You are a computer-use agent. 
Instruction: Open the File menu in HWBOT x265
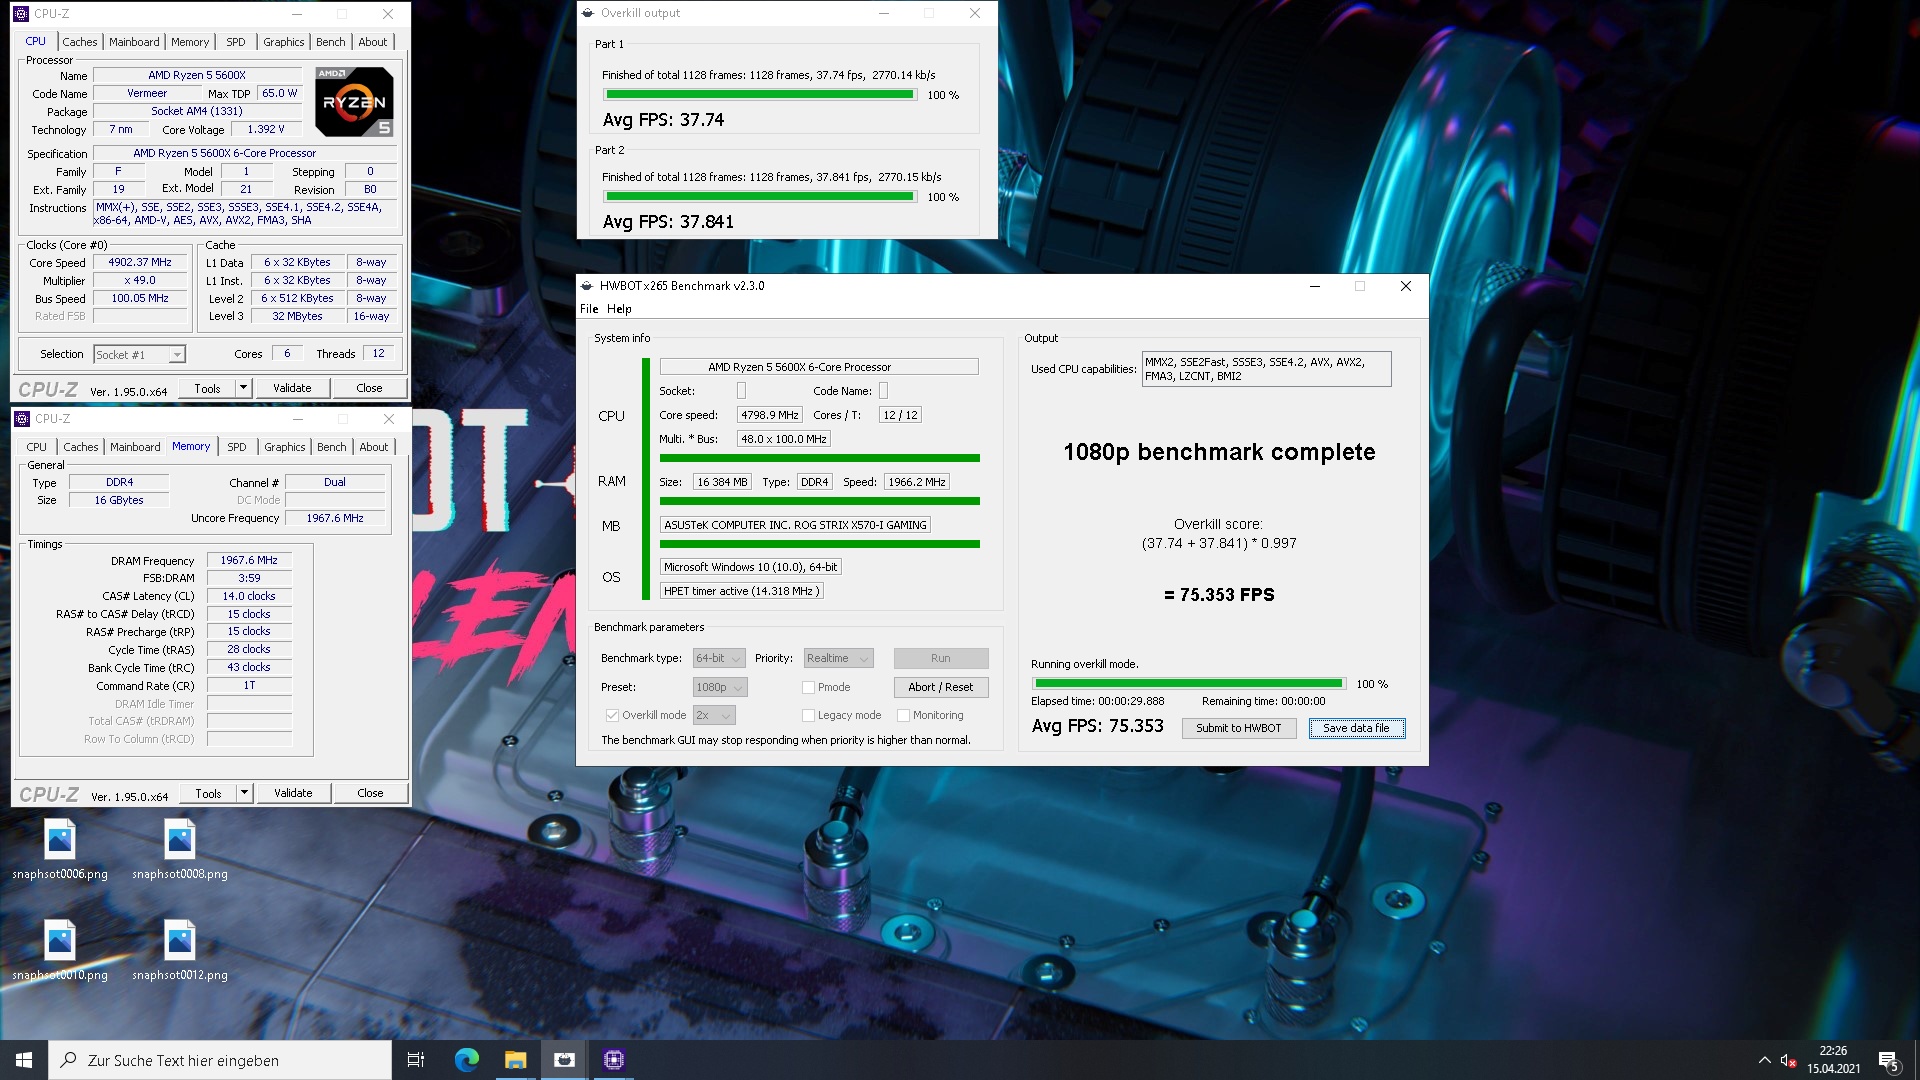click(x=589, y=309)
